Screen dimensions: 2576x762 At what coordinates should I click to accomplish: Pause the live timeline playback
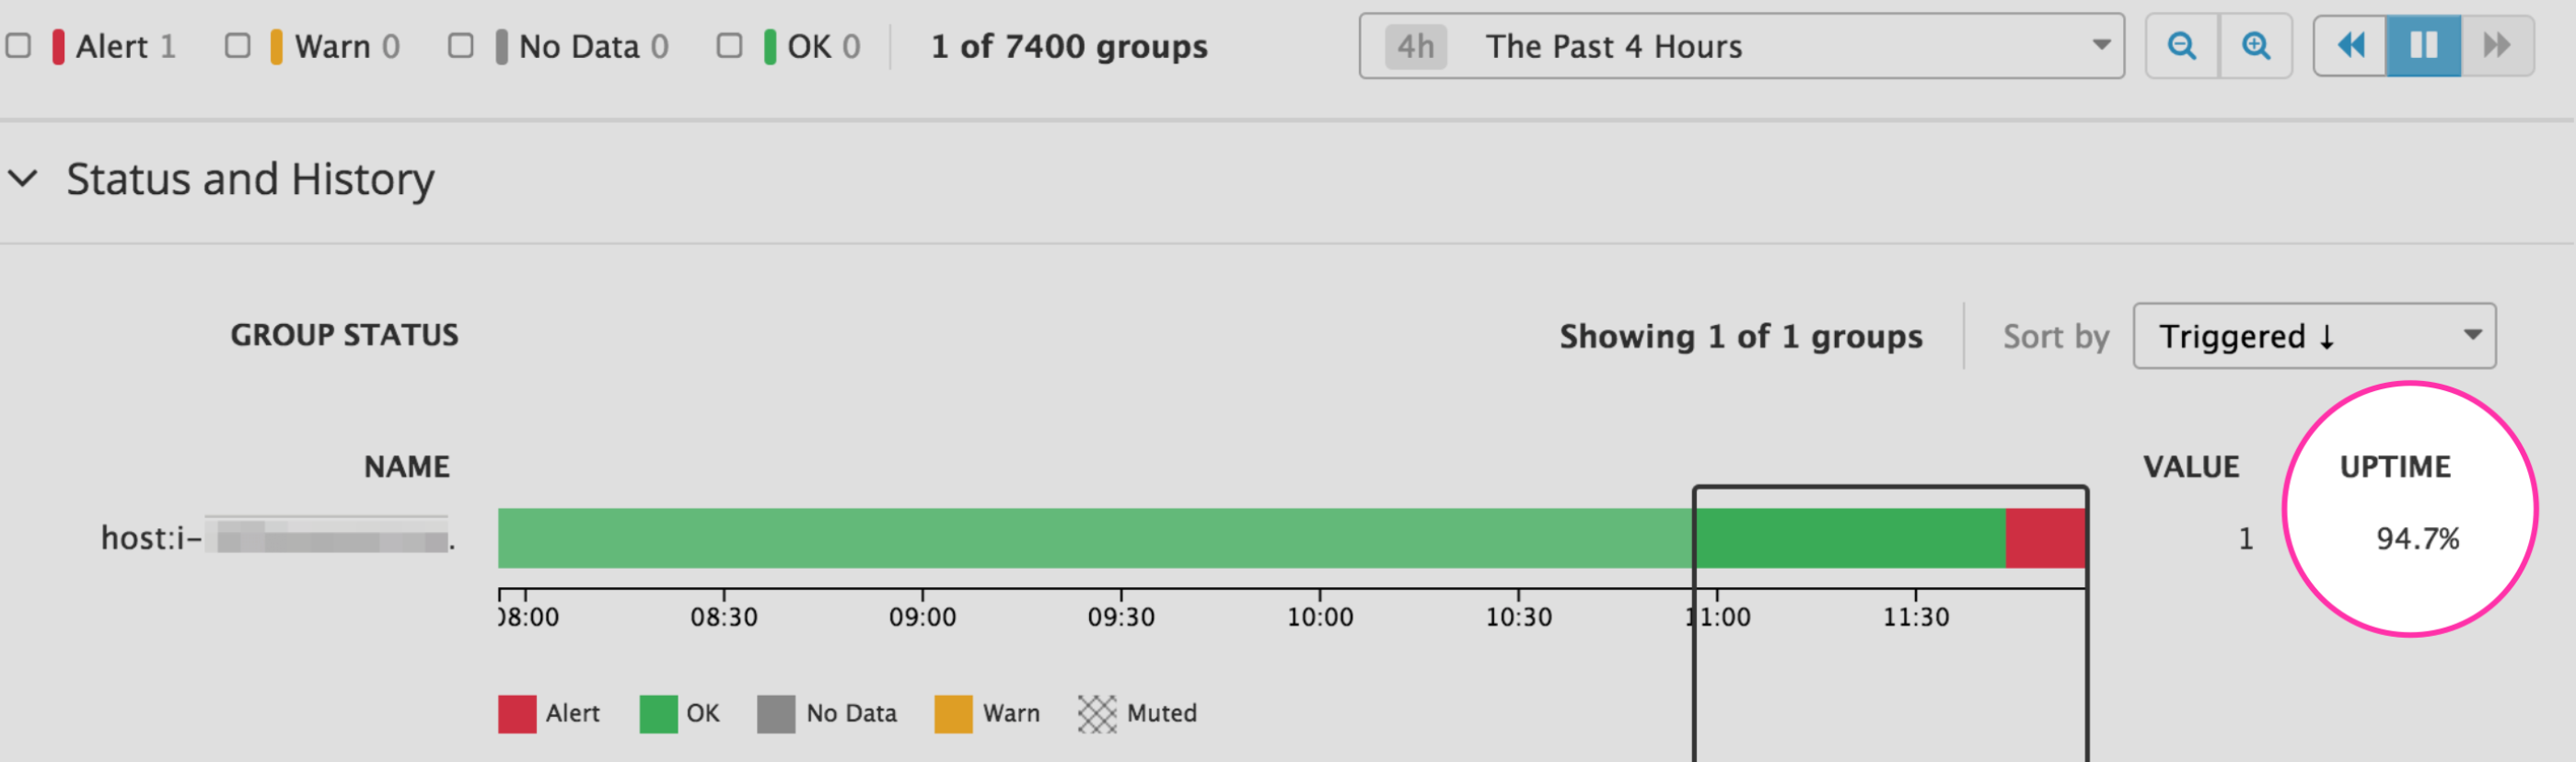(2423, 45)
